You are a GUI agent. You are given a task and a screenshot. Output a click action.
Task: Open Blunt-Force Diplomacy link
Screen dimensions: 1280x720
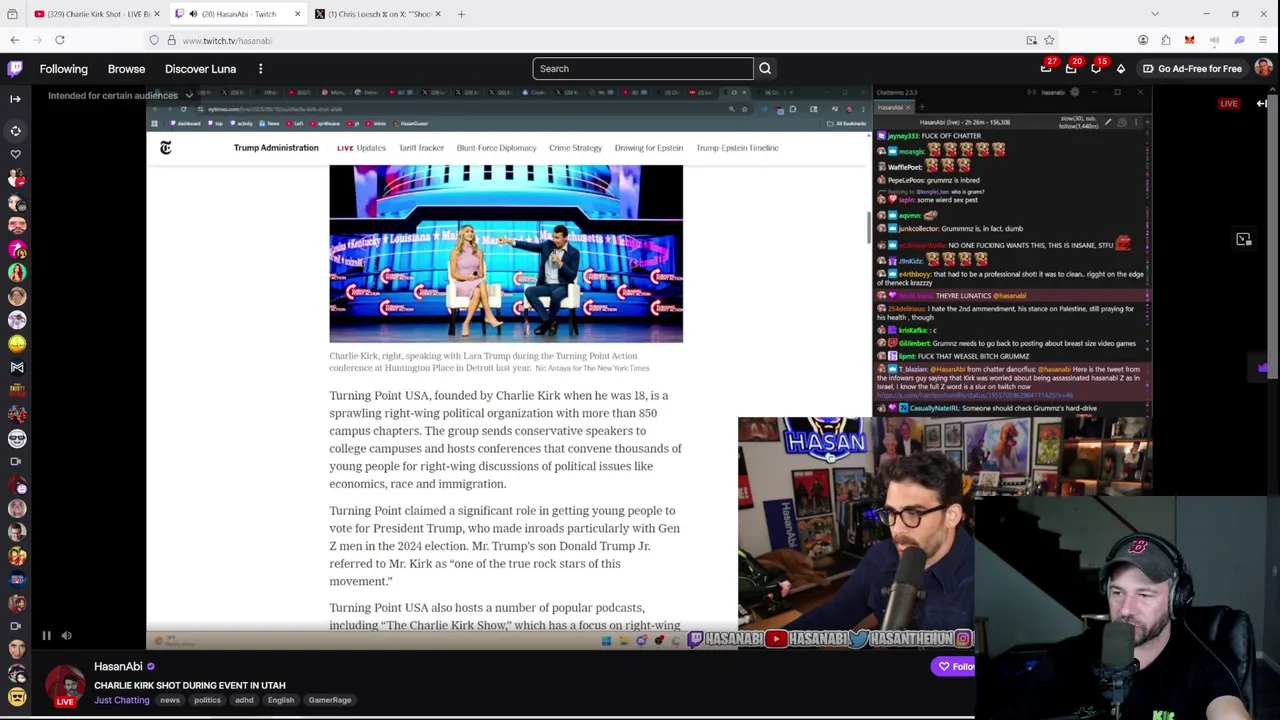(496, 148)
